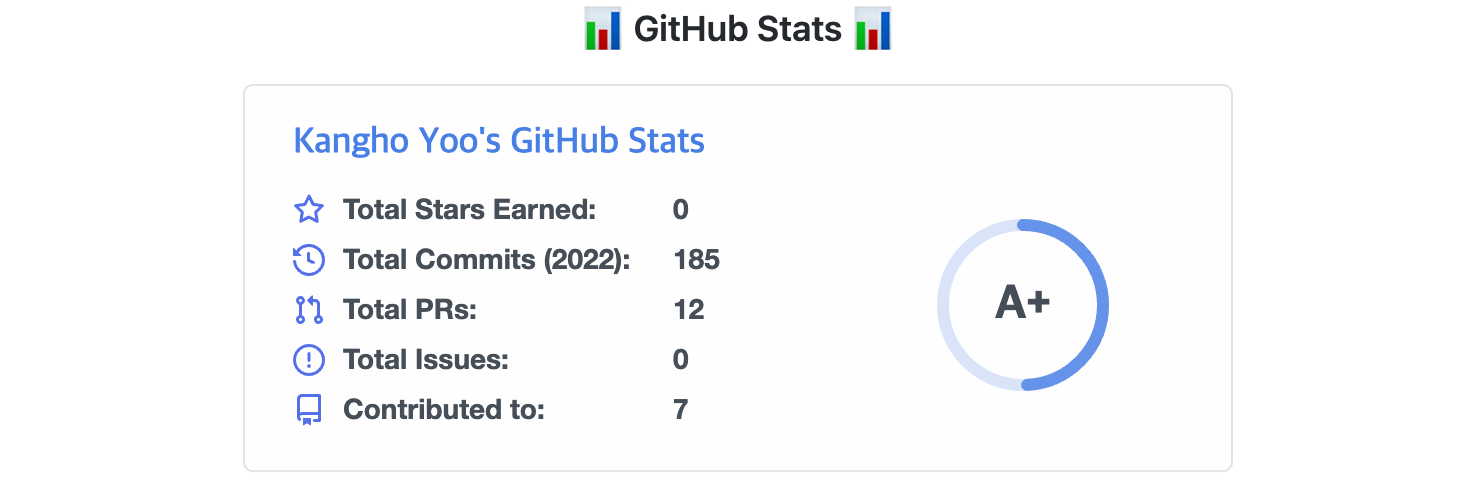Select the Total PRs label
The image size is (1468, 494).
point(410,310)
